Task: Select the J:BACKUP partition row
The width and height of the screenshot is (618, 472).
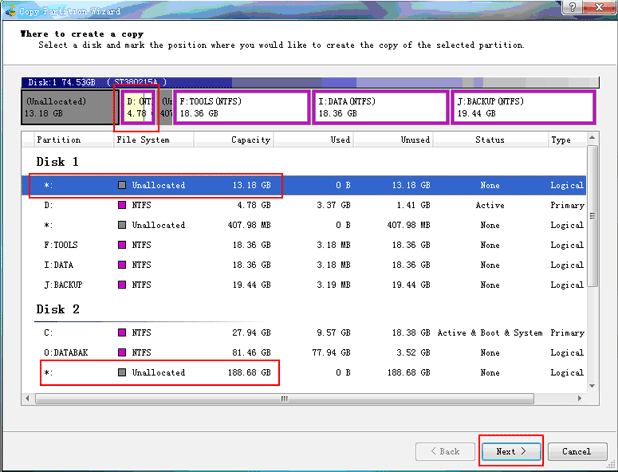Action: (304, 285)
